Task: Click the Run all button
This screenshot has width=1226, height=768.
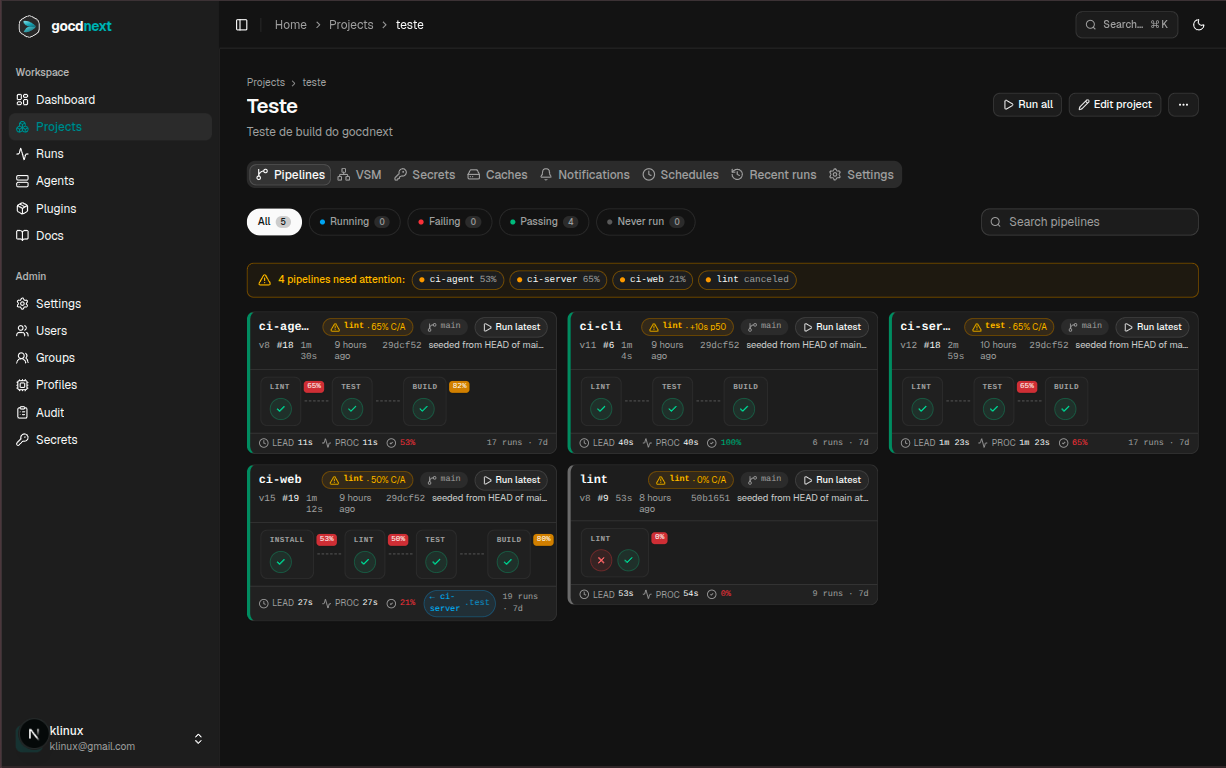Action: coord(1027,104)
